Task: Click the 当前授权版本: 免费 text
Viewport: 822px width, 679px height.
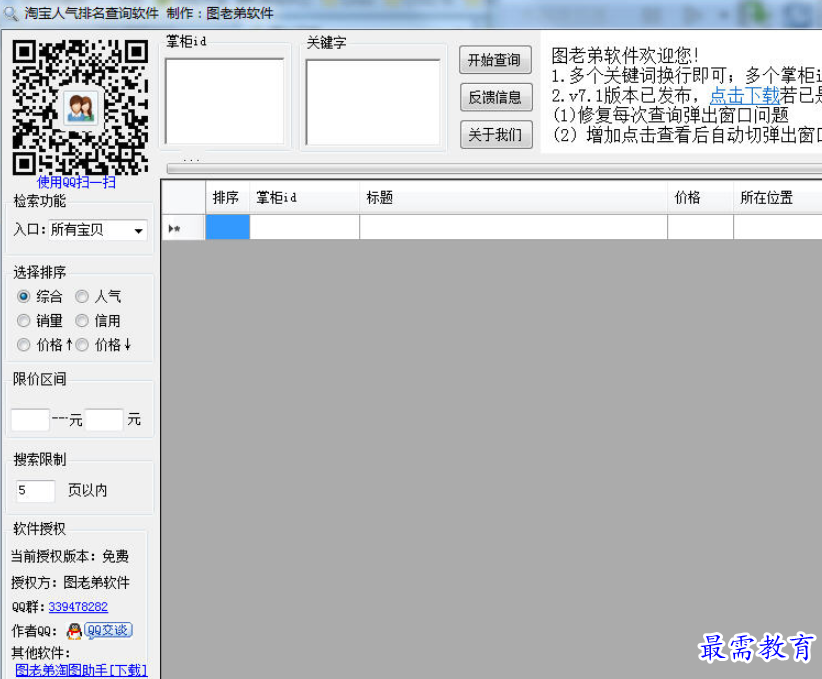Action: [x=70, y=556]
